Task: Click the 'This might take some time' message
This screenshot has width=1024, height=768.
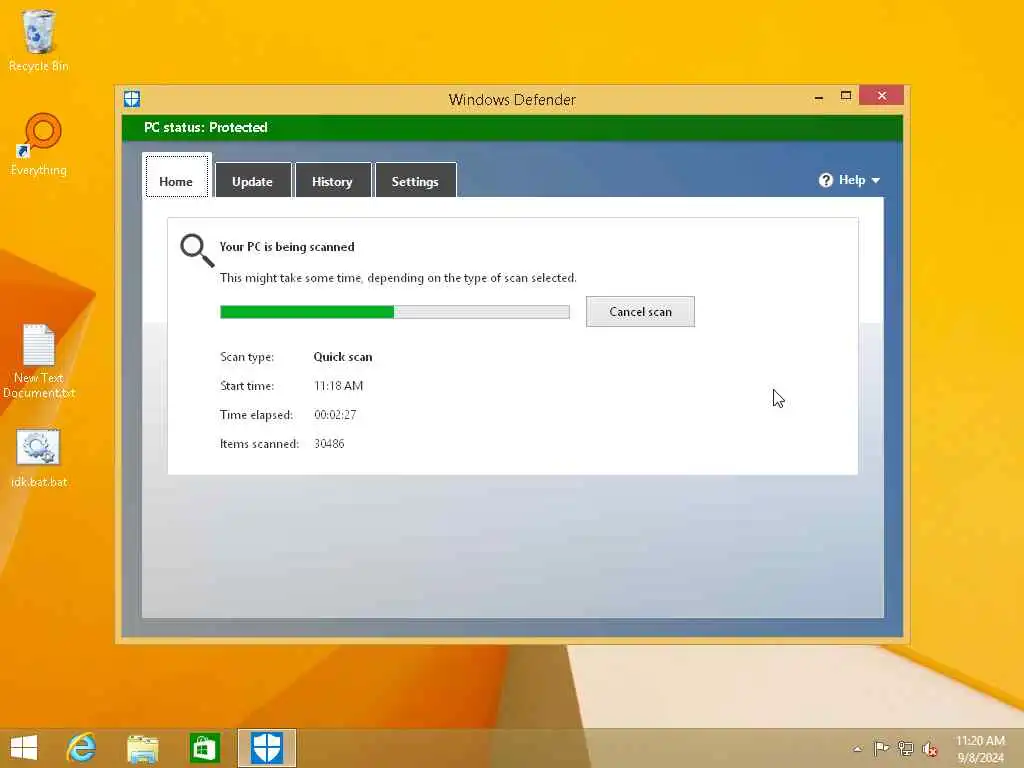Action: pyautogui.click(x=398, y=278)
